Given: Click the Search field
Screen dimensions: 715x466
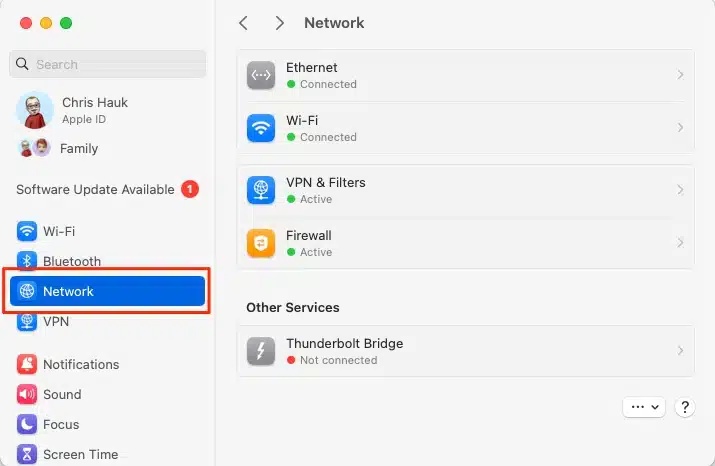Looking at the screenshot, I should [108, 64].
